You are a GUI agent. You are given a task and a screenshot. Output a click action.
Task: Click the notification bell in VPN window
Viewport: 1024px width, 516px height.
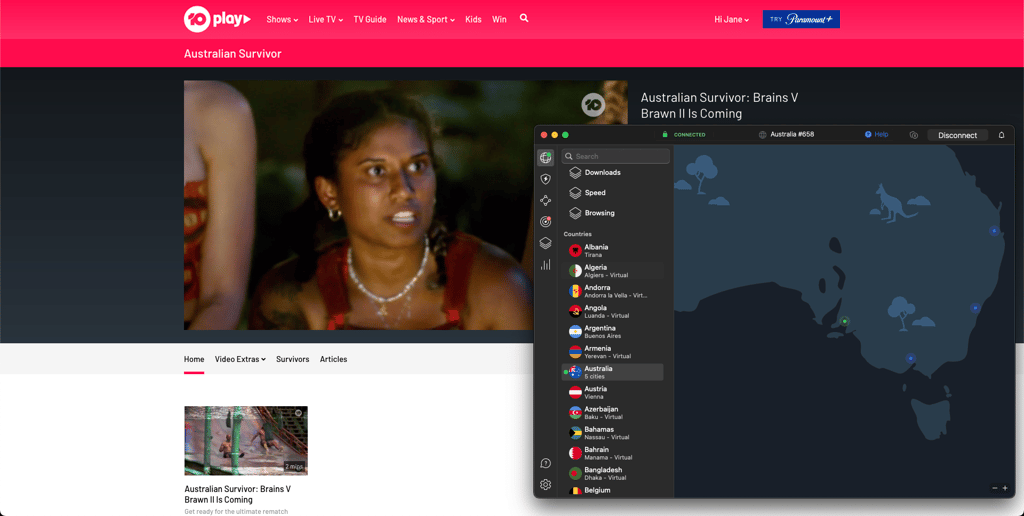[x=1001, y=135]
